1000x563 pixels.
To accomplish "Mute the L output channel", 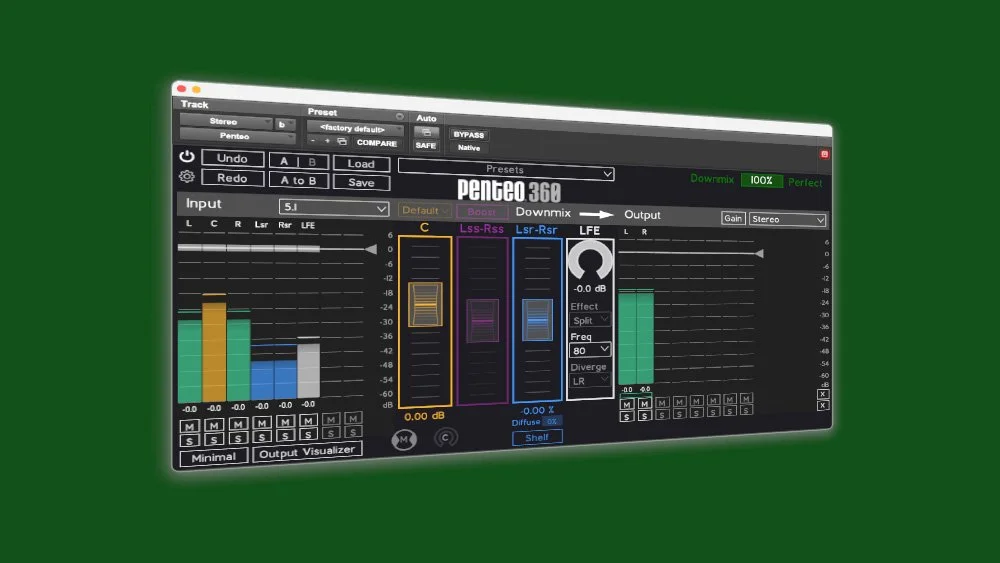I will coord(627,404).
